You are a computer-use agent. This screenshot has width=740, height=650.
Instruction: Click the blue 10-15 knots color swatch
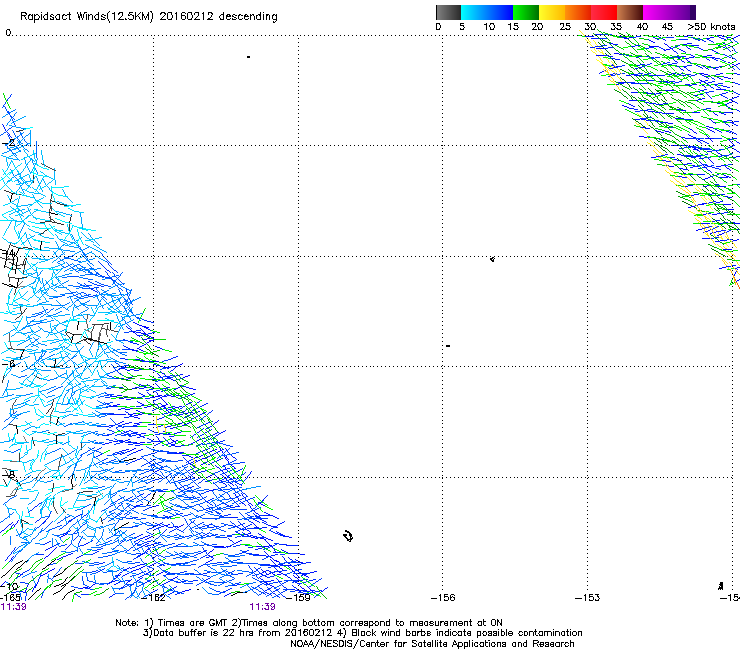[x=500, y=12]
